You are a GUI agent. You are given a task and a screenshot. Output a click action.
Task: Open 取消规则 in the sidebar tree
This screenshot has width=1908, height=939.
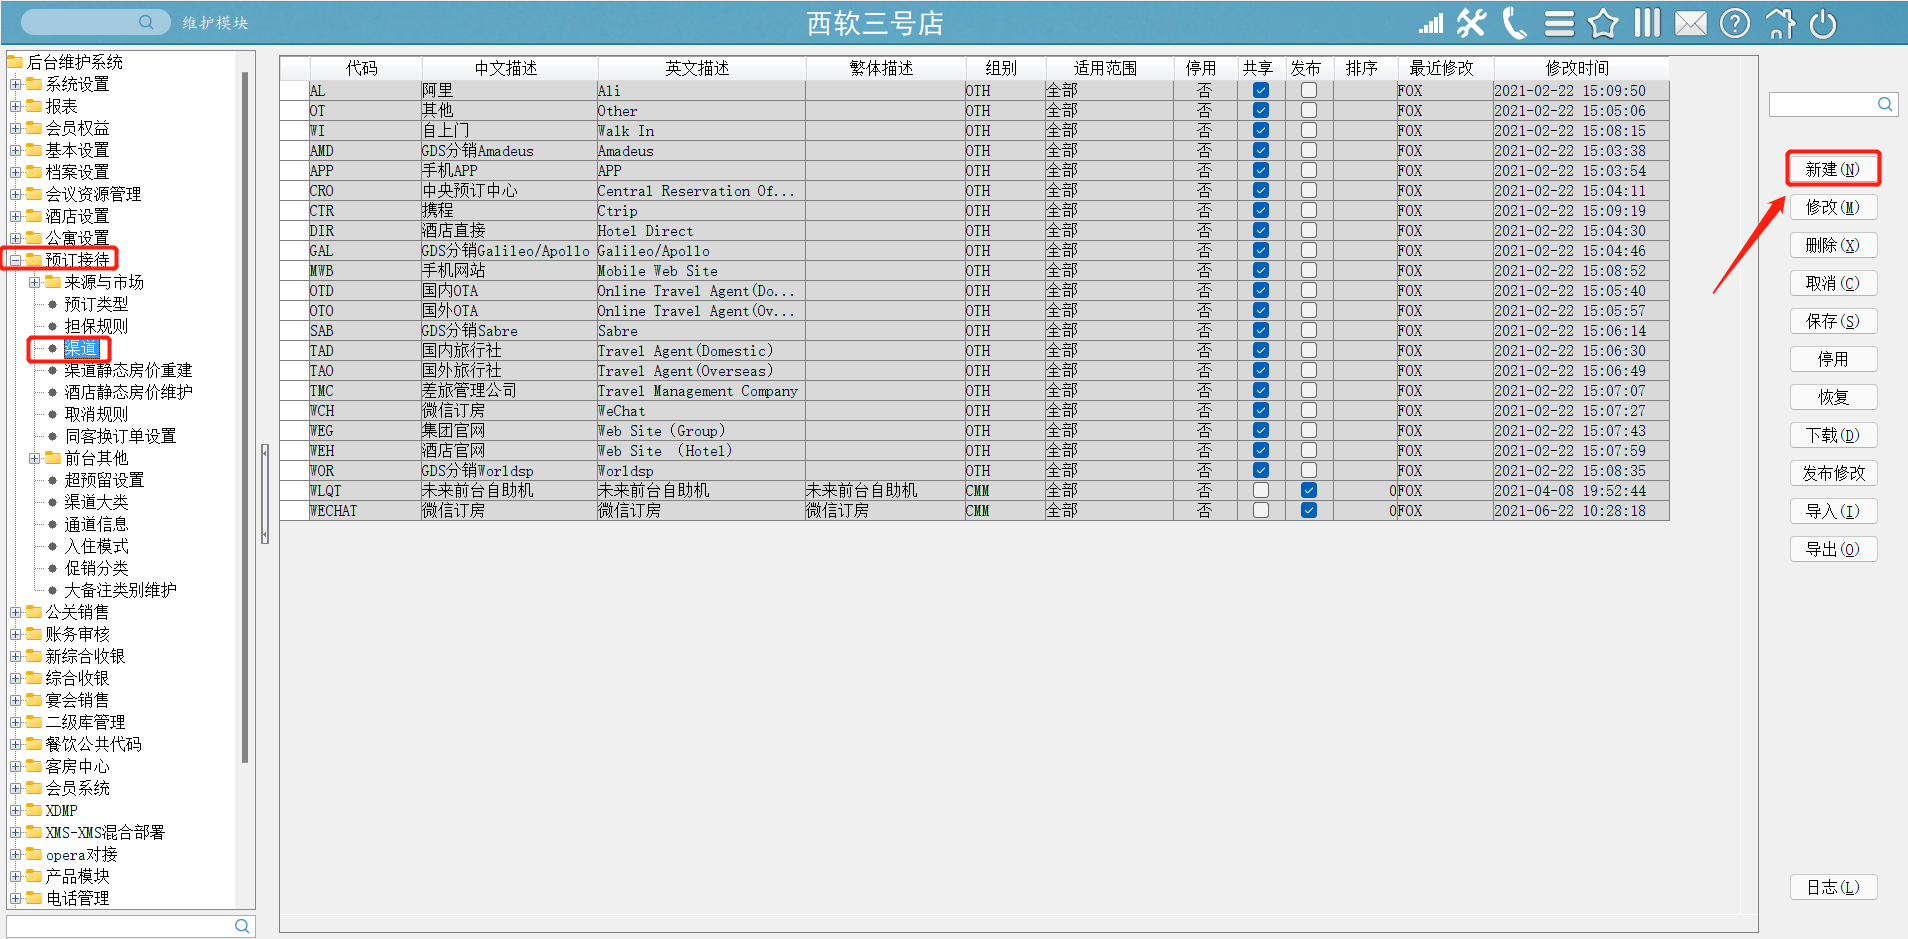click(x=96, y=414)
